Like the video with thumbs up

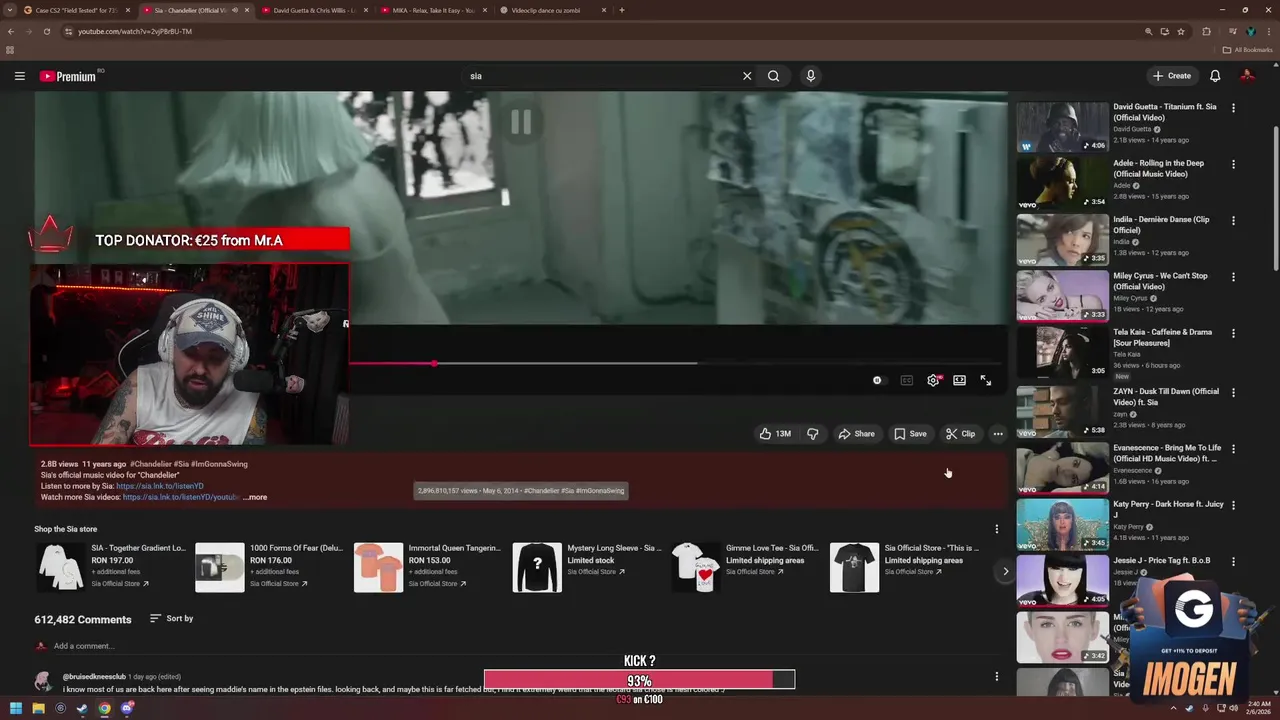tap(775, 434)
